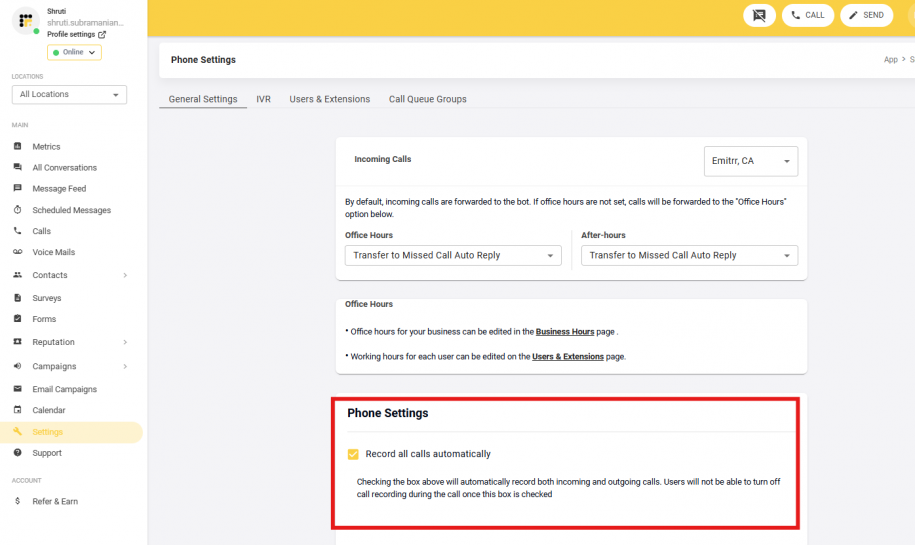Open Forms from the sidebar
The height and width of the screenshot is (545, 915).
(x=44, y=319)
